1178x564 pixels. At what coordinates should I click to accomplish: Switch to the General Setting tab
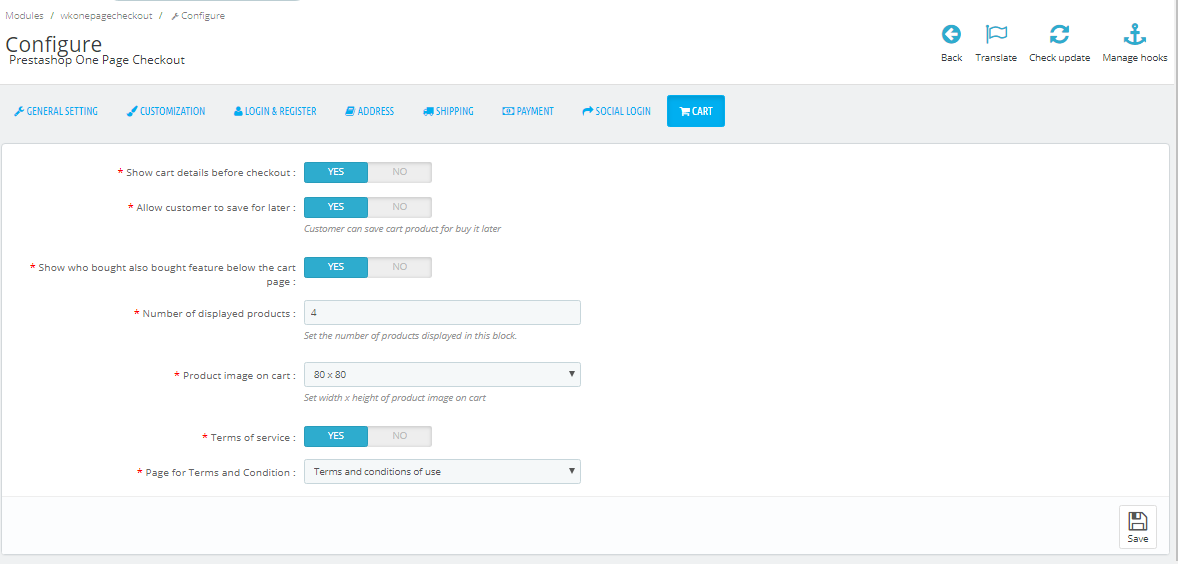pyautogui.click(x=56, y=111)
